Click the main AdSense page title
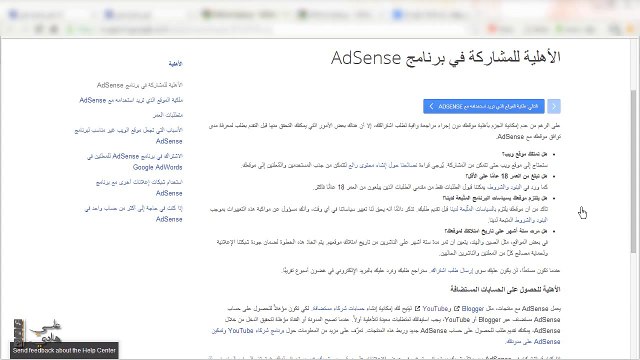Viewport: 640px width, 360px height. [x=446, y=58]
